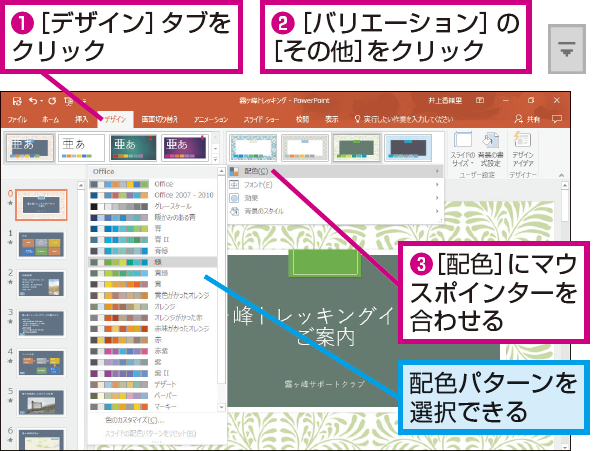Click the save icon in quick access toolbar

click(19, 102)
